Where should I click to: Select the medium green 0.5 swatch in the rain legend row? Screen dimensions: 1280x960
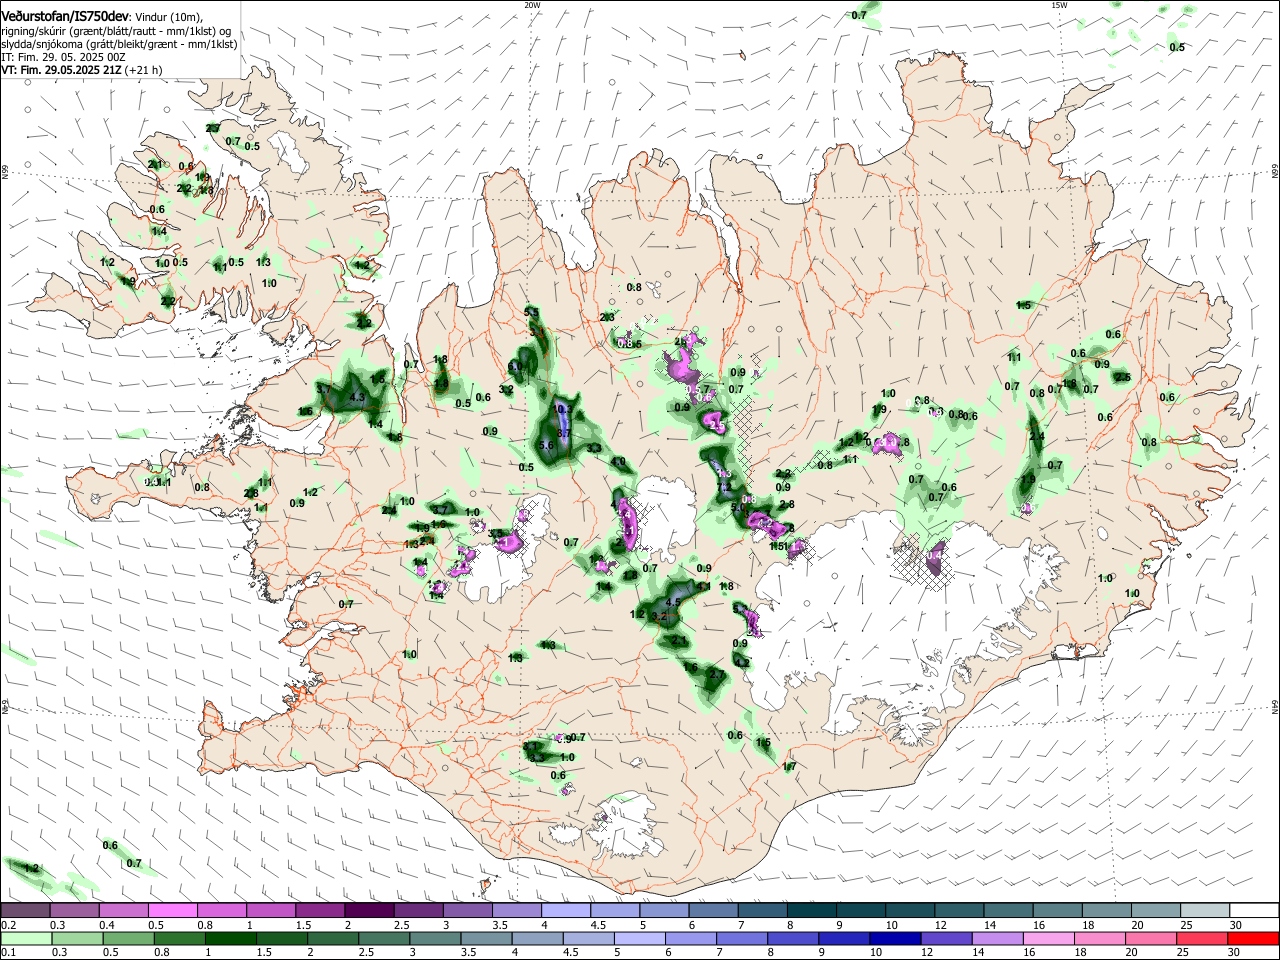point(129,939)
